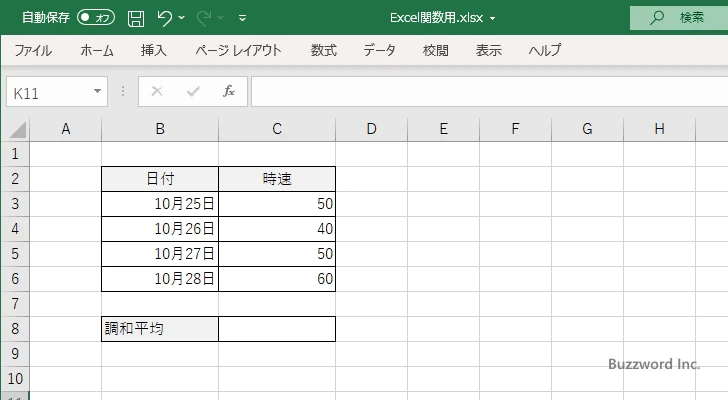Select row 2 header
The width and height of the screenshot is (728, 400).
pos(15,179)
